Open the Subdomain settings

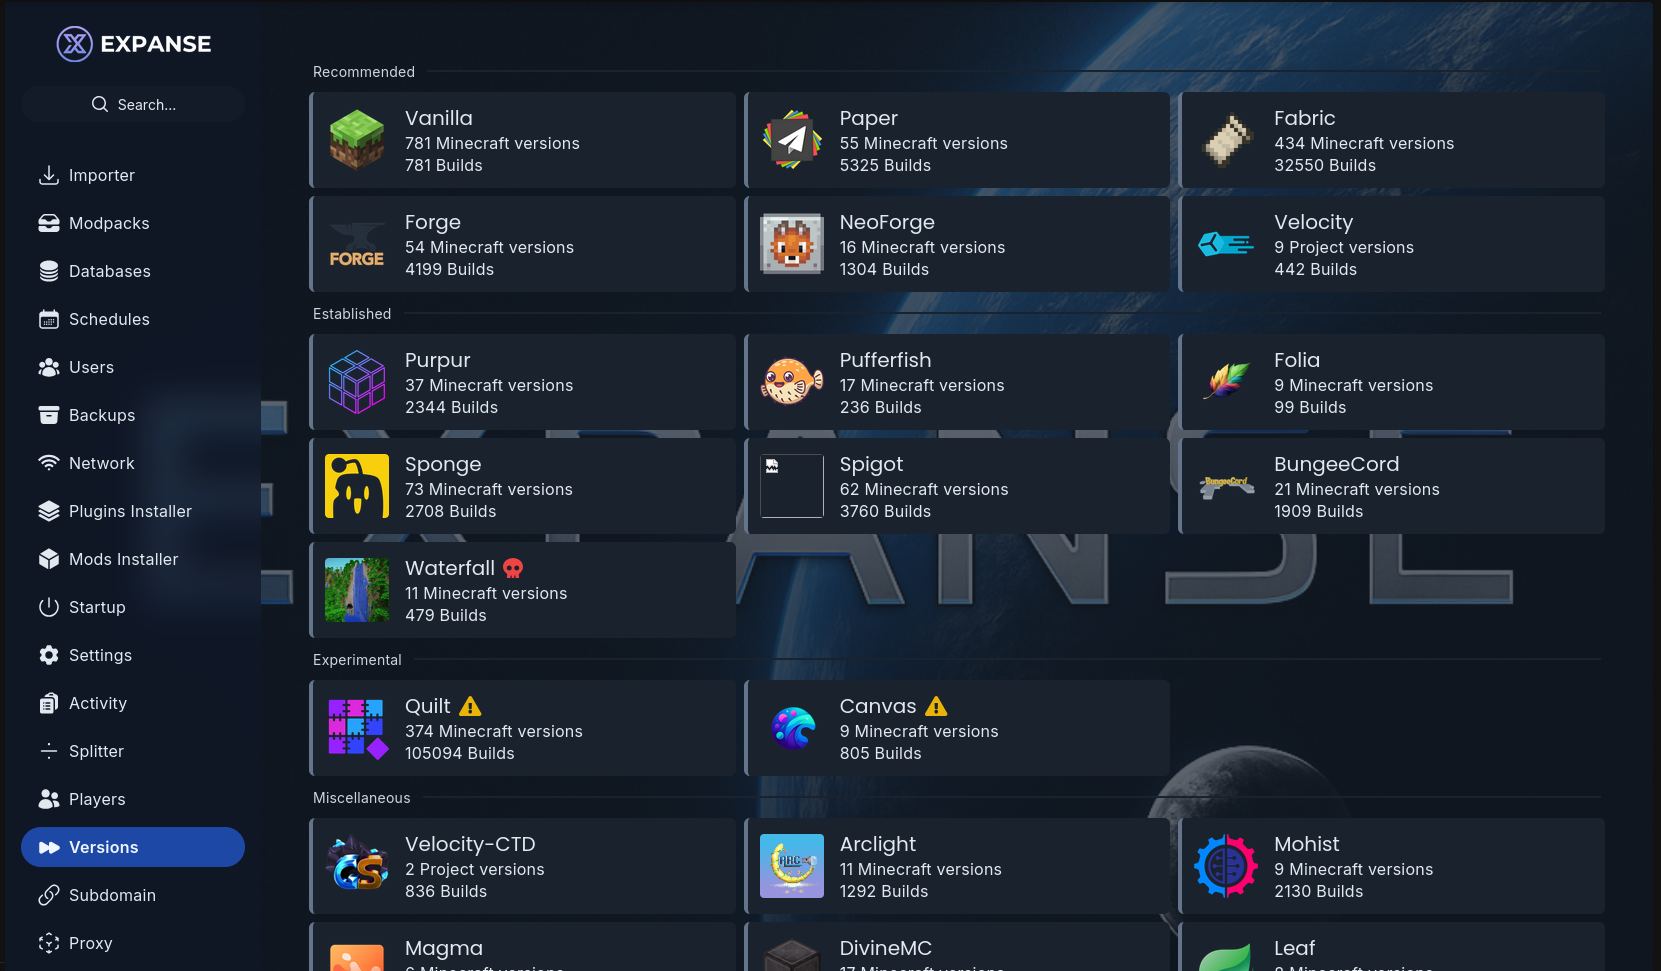coord(111,895)
